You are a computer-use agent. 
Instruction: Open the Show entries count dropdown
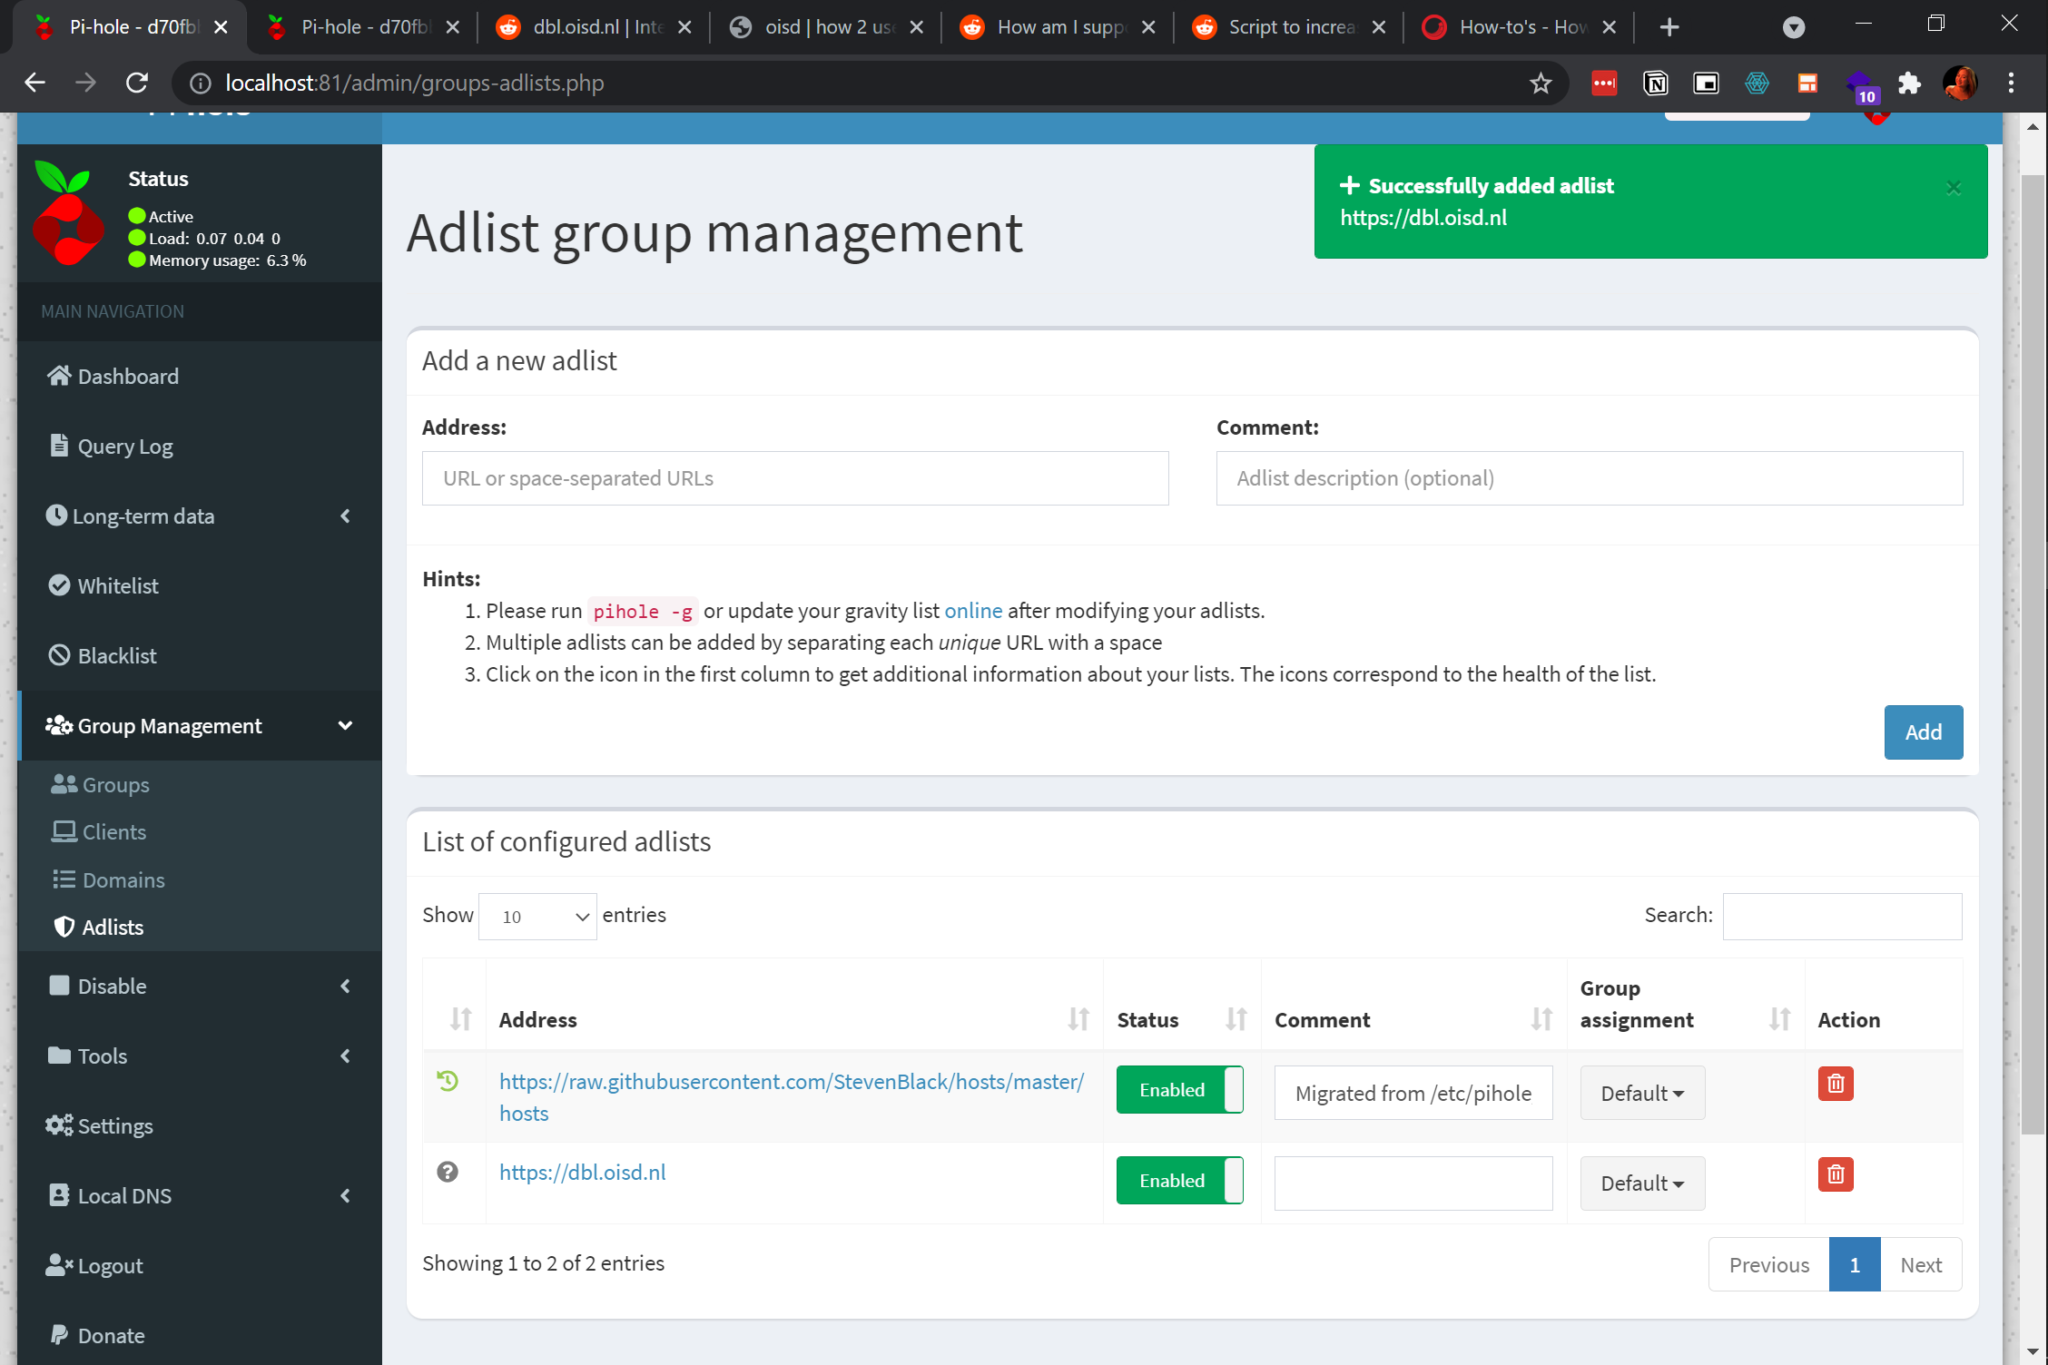pos(537,916)
